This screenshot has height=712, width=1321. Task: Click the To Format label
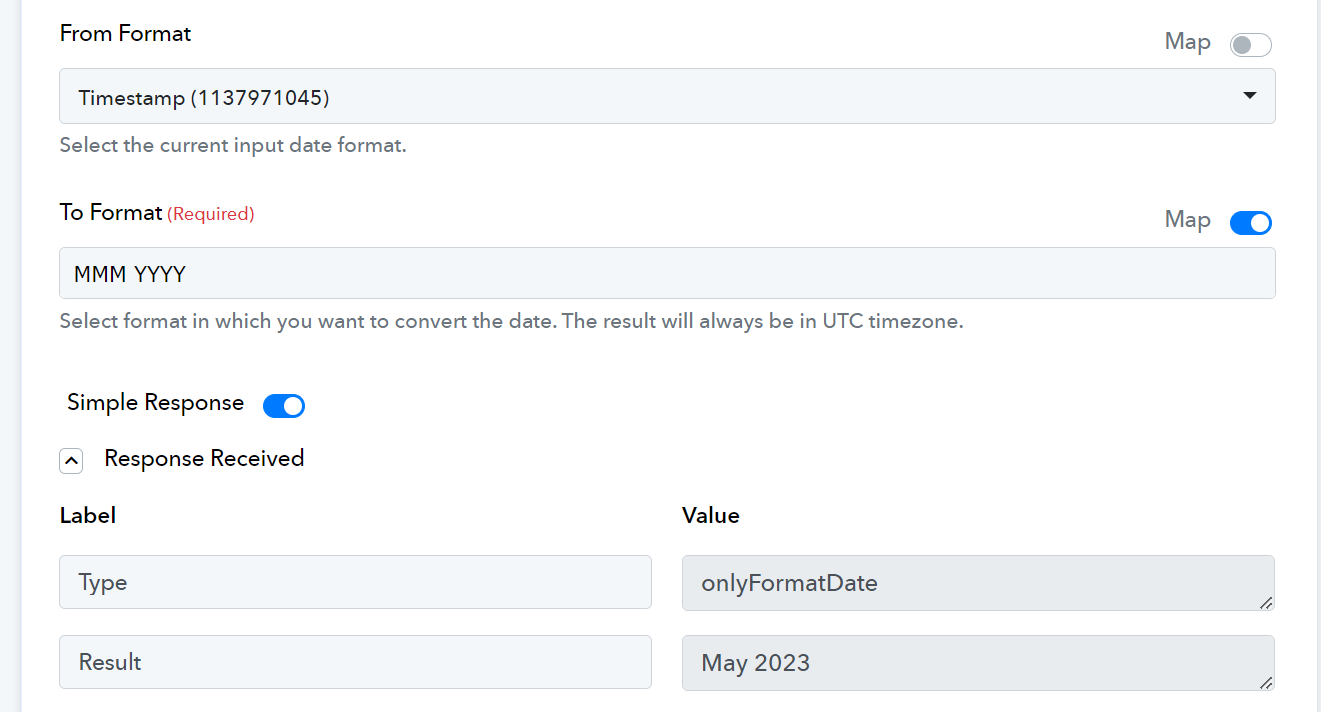coord(111,213)
